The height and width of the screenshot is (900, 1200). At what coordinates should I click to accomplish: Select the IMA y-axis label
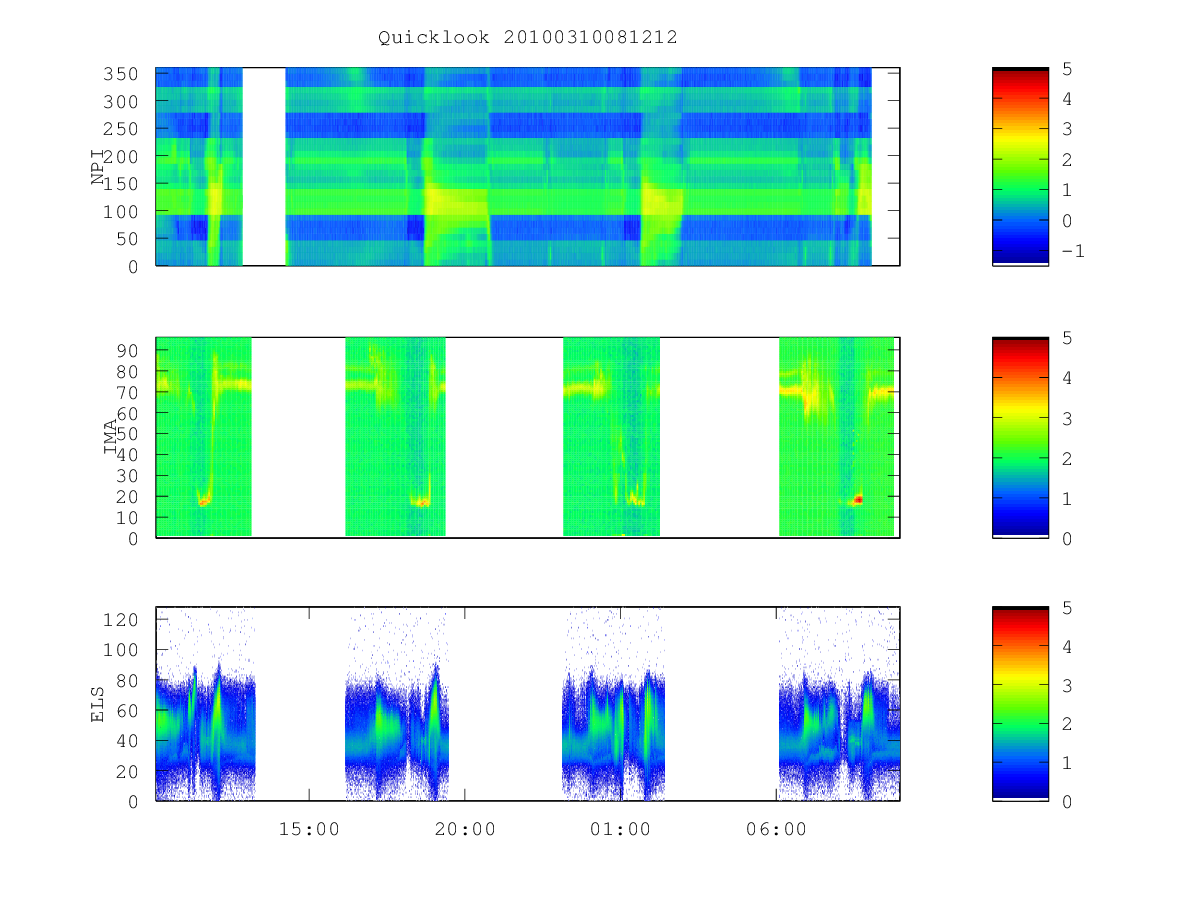click(x=111, y=438)
